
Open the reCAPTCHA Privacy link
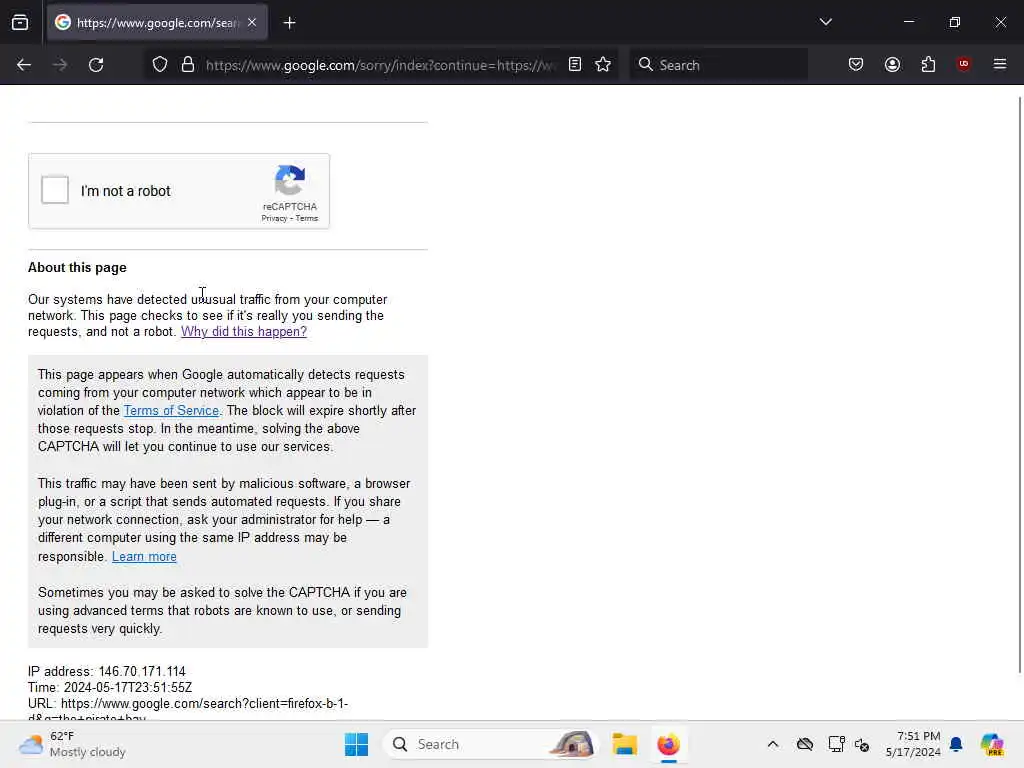[274, 219]
